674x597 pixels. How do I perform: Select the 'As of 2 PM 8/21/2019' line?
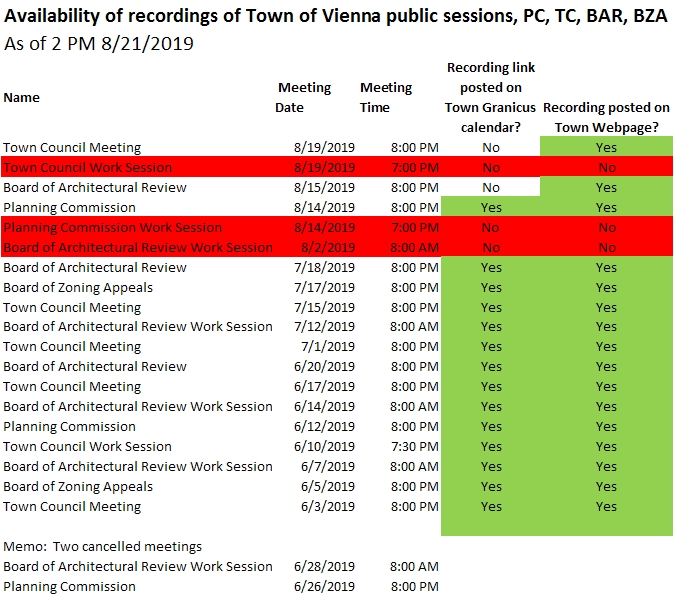(x=99, y=44)
